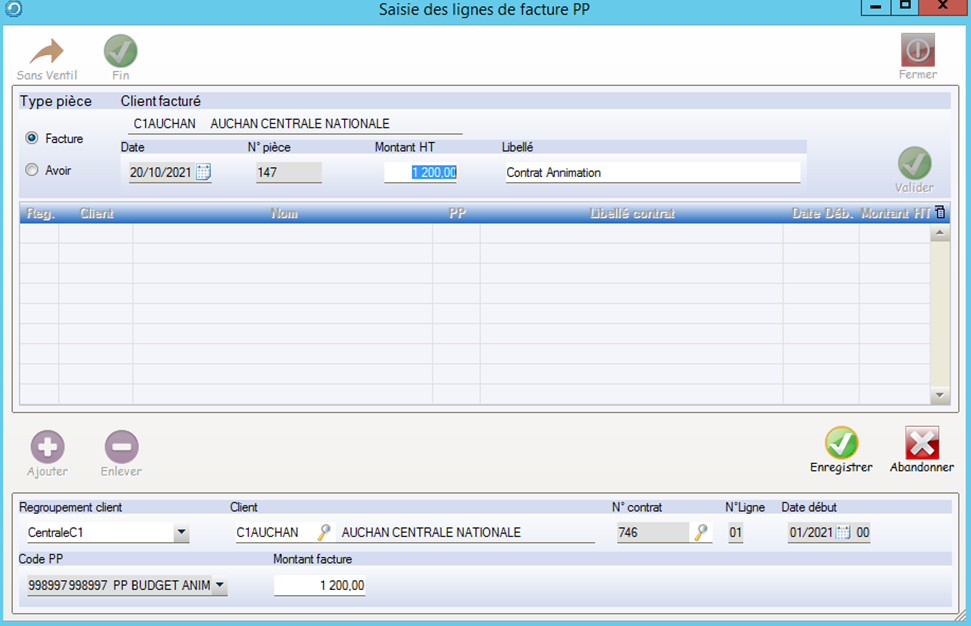
Task: Select the Avoir radio button
Action: coord(32,170)
